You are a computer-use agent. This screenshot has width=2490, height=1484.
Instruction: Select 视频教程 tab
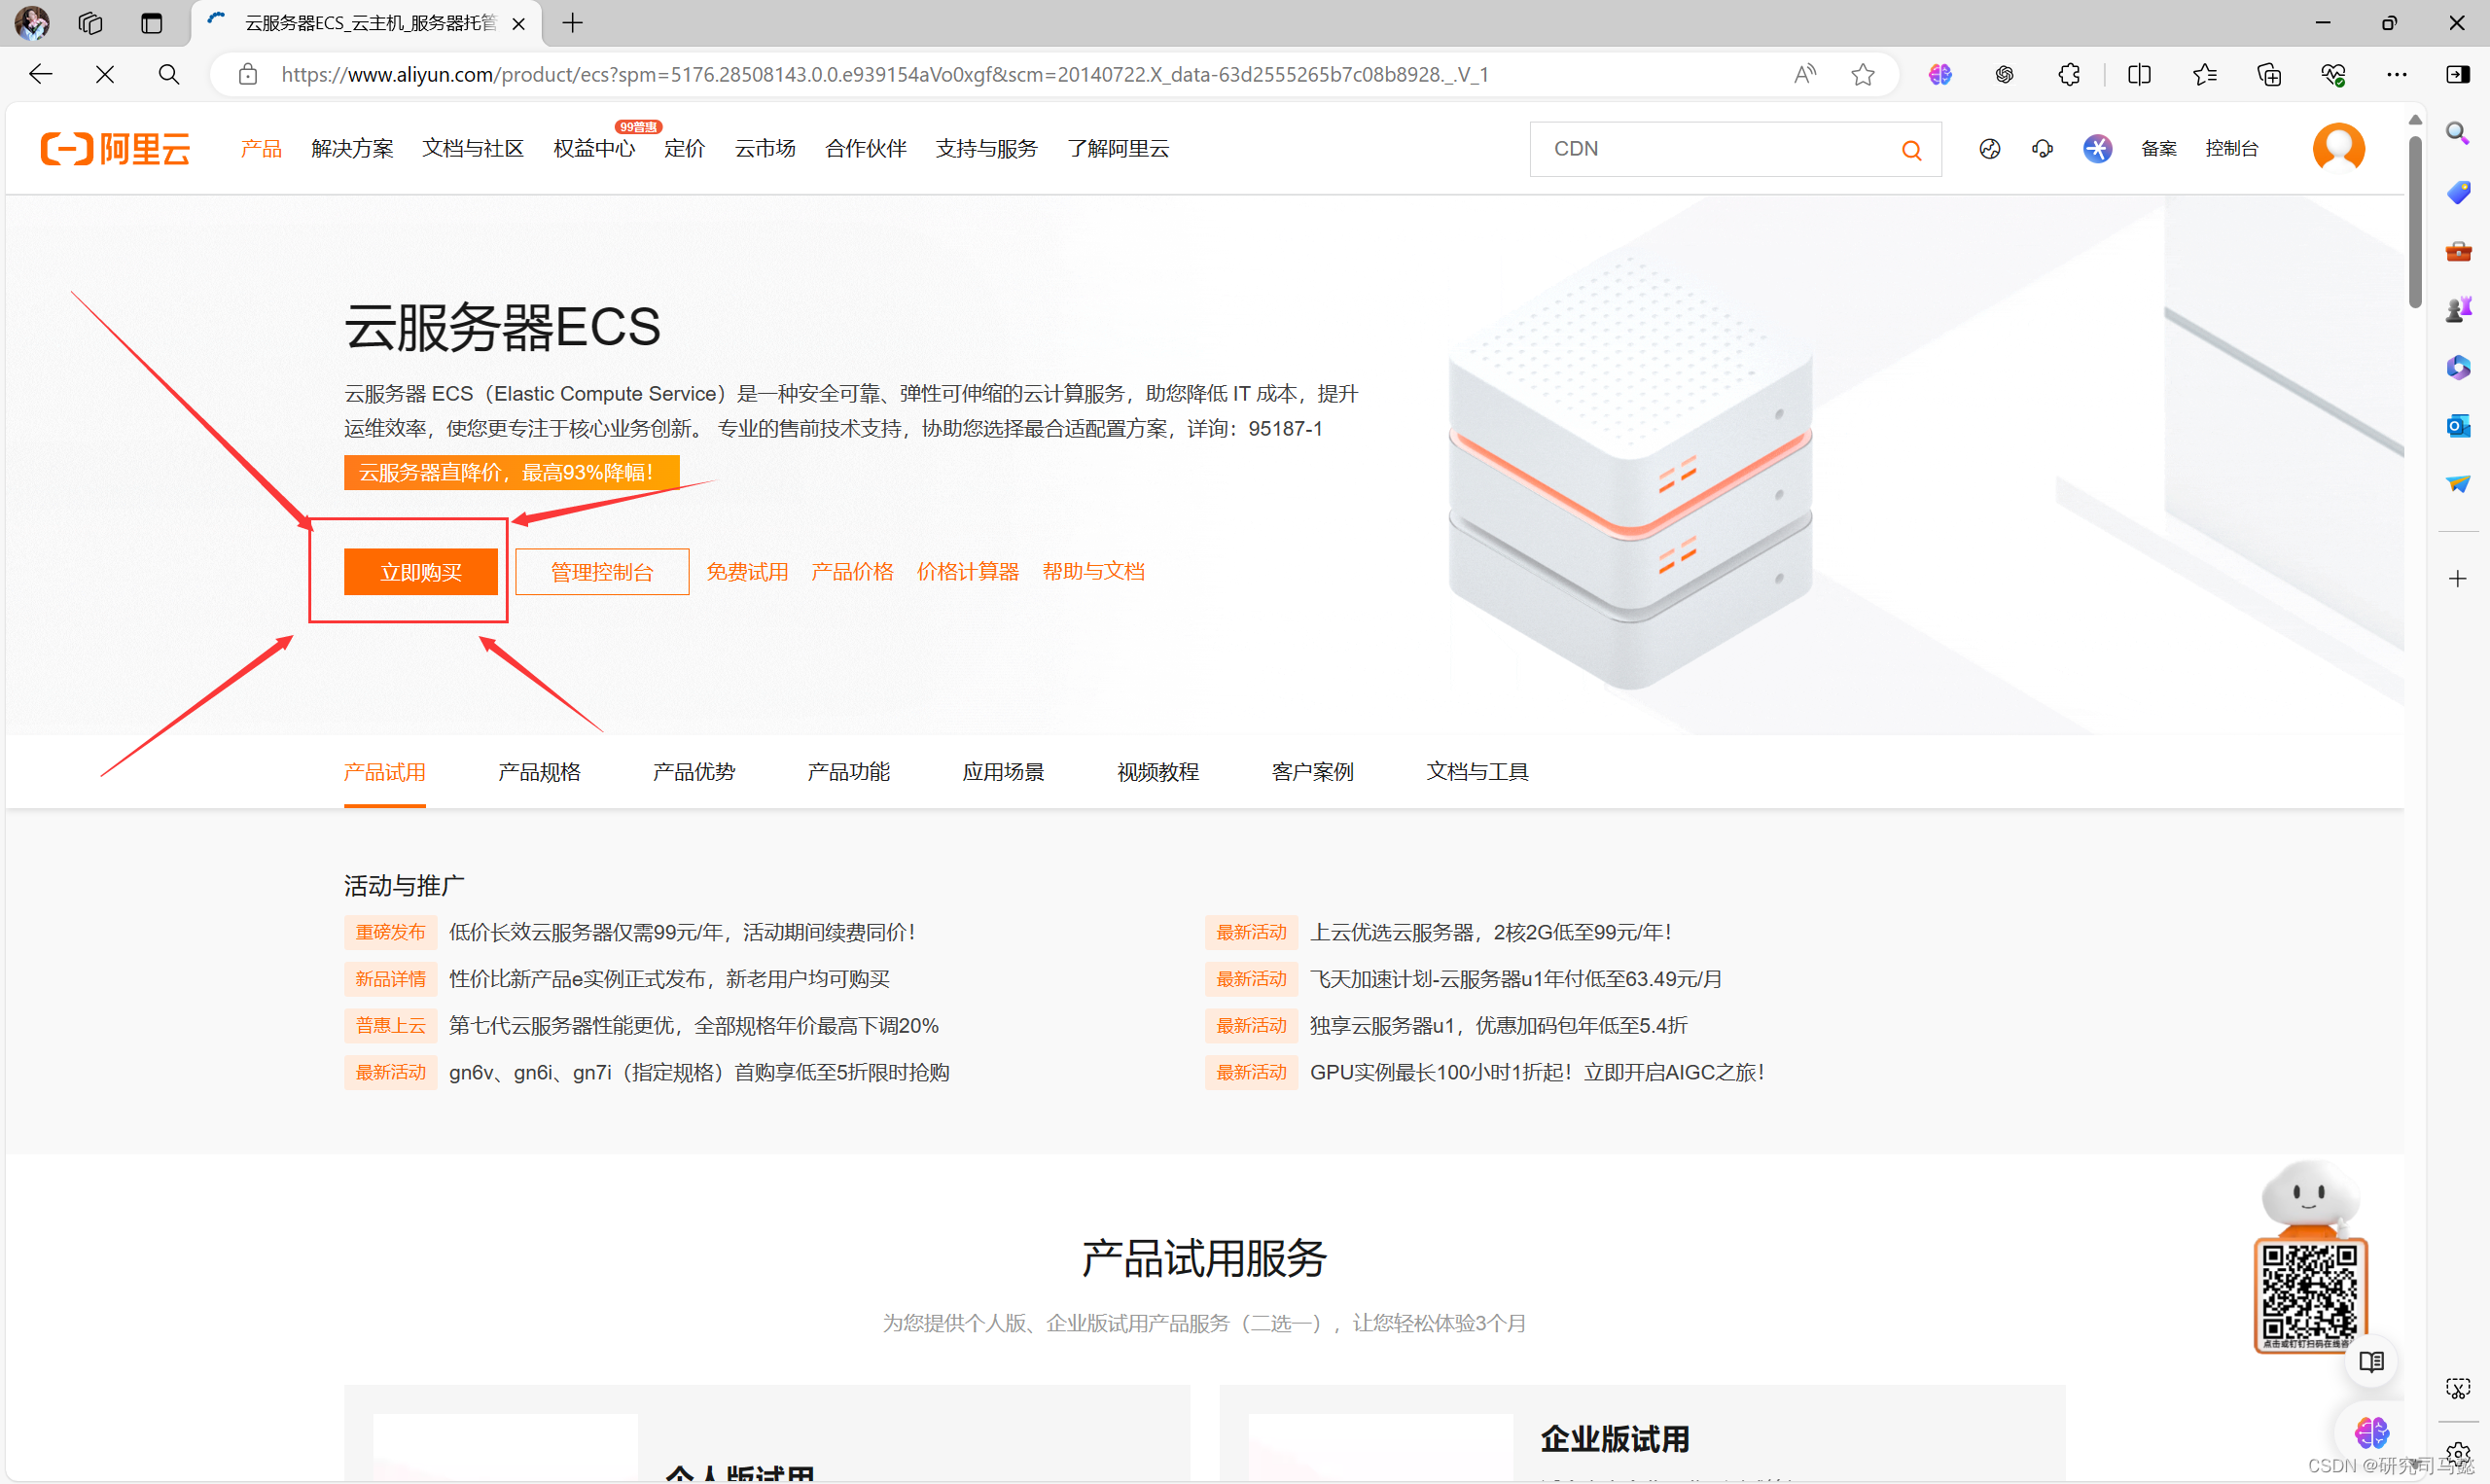point(1158,772)
